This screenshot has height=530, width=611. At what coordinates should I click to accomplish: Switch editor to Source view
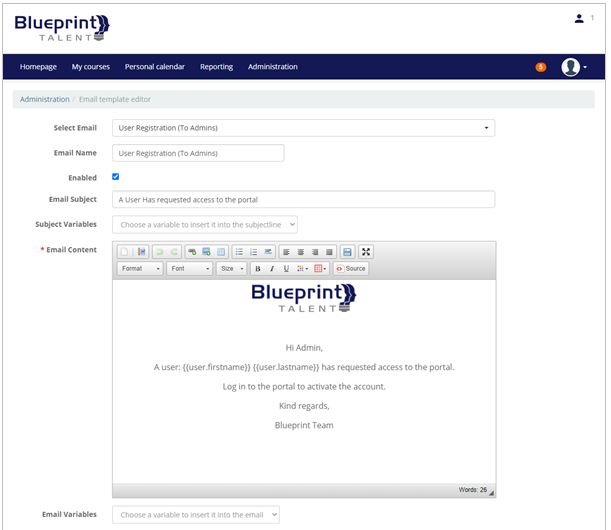click(351, 269)
